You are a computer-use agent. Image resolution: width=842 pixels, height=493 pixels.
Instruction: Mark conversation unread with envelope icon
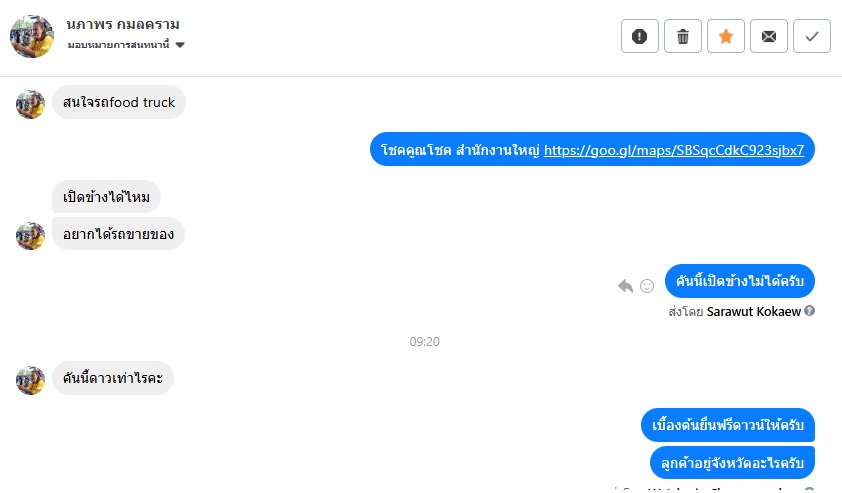[x=768, y=37]
